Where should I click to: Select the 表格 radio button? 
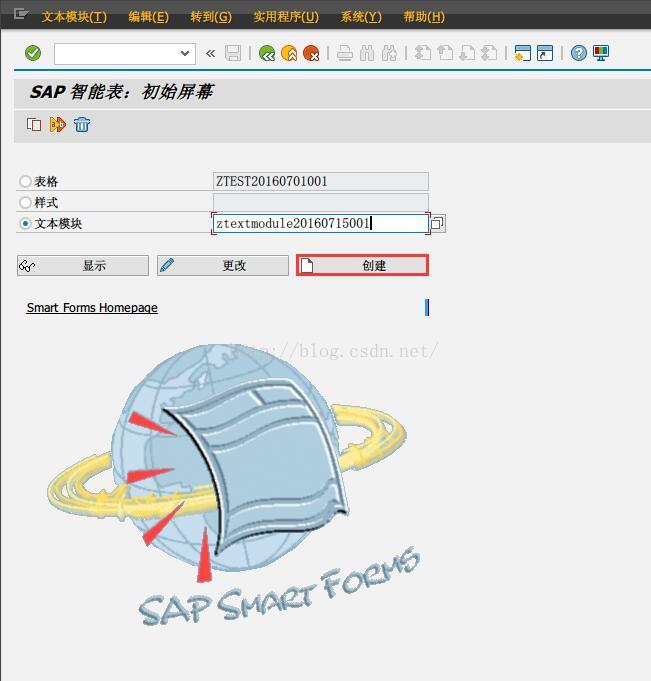click(25, 181)
